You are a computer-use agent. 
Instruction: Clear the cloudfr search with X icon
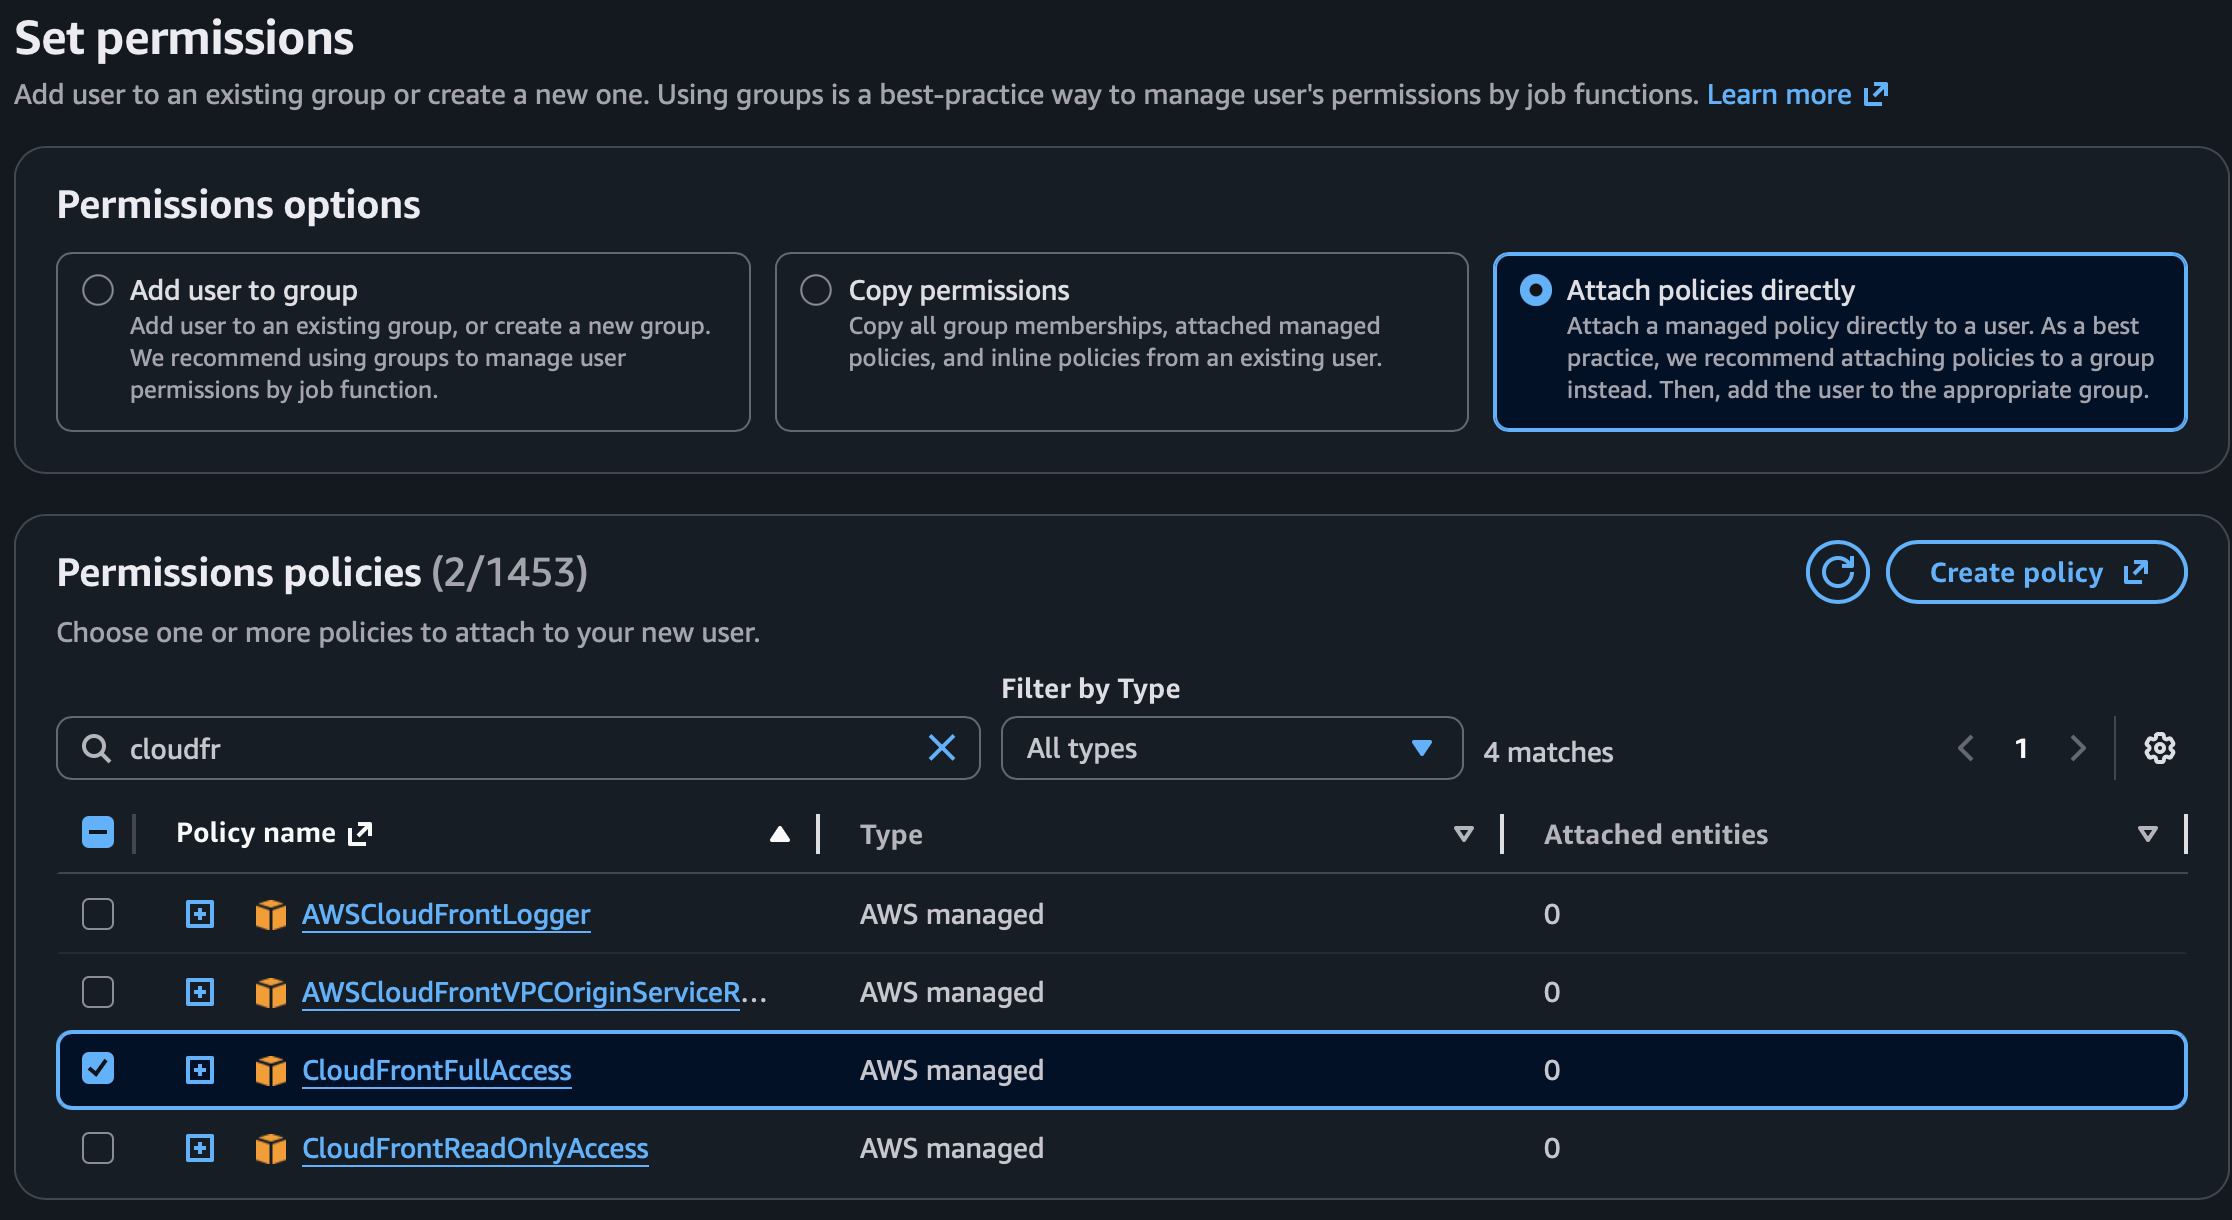(x=941, y=748)
